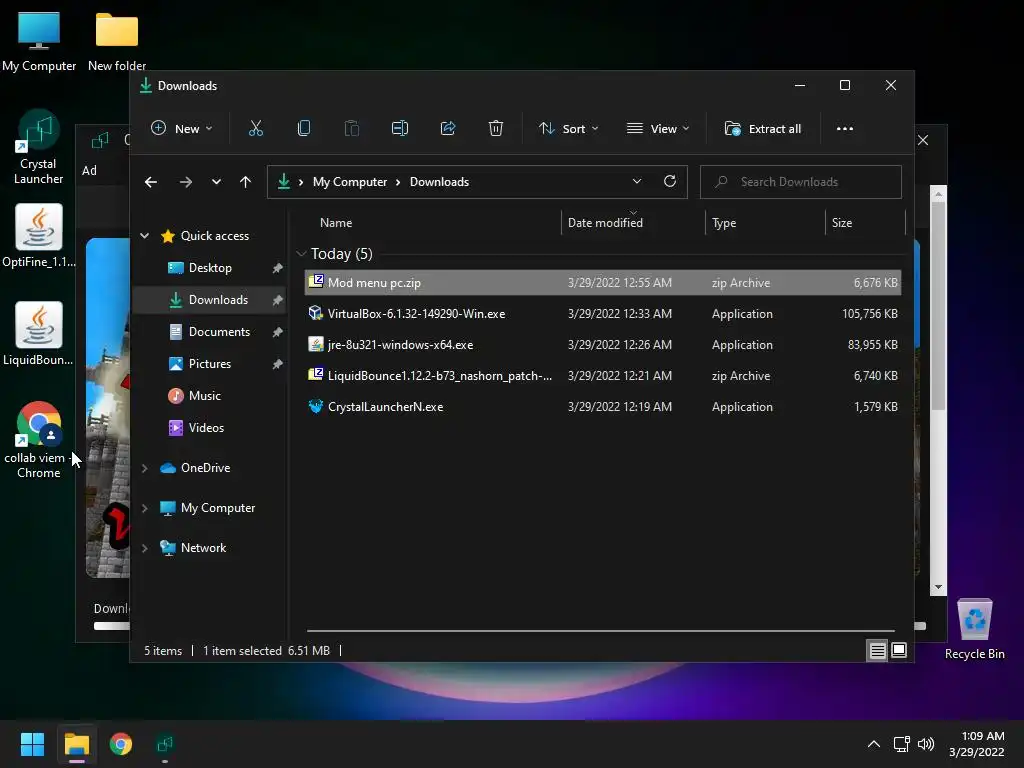Click the Share icon in toolbar
Image resolution: width=1024 pixels, height=768 pixels.
click(448, 129)
